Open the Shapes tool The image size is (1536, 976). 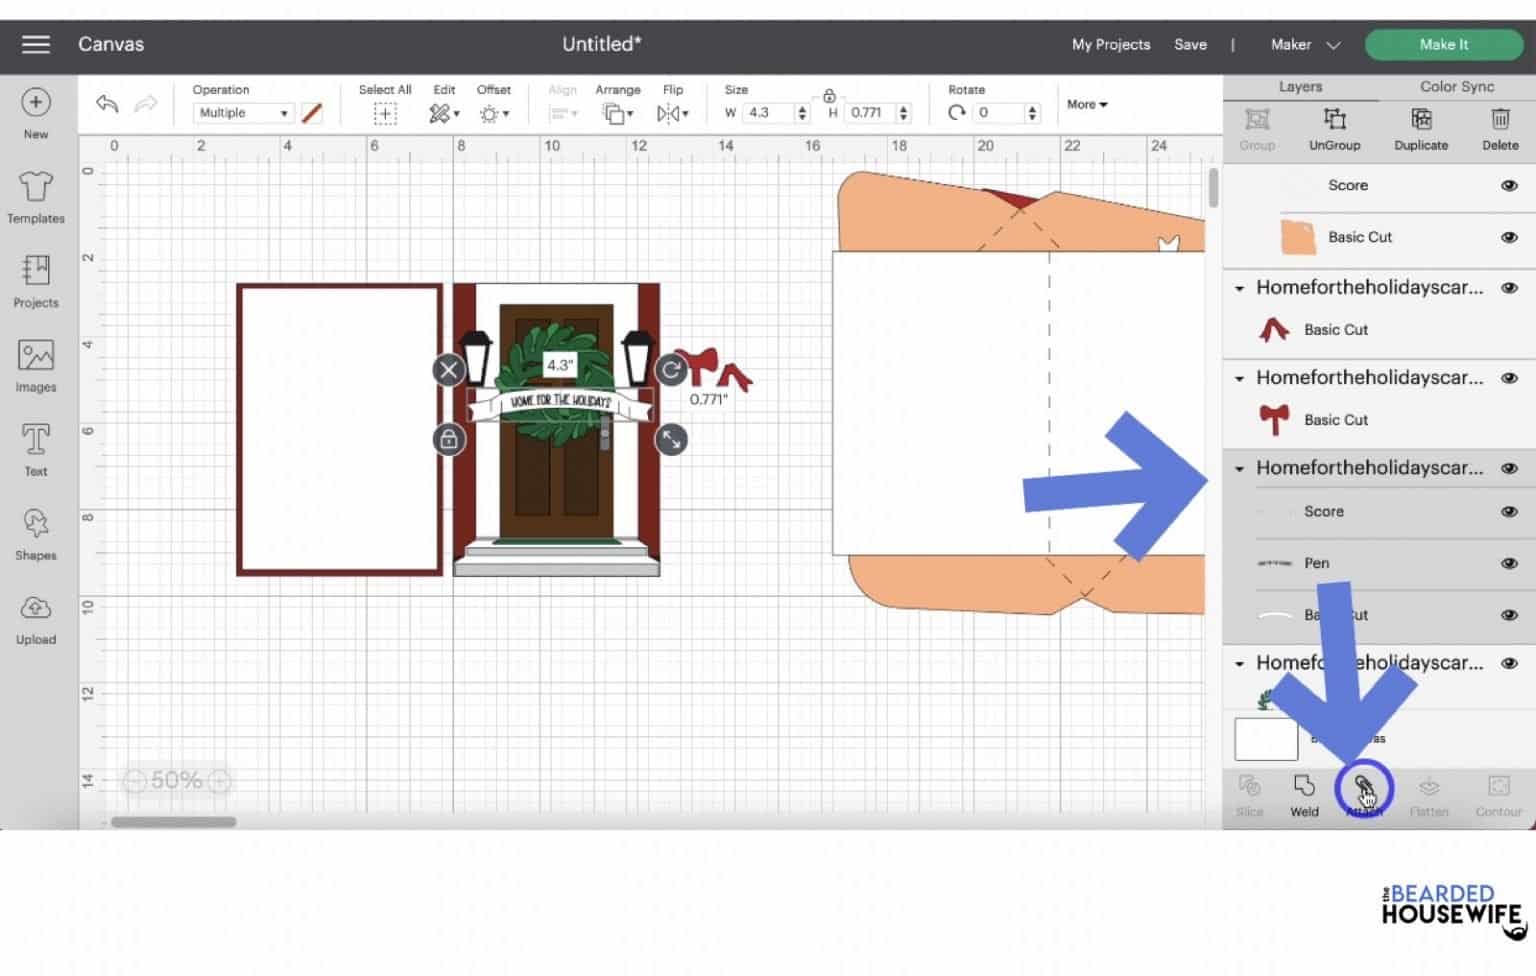(x=36, y=534)
